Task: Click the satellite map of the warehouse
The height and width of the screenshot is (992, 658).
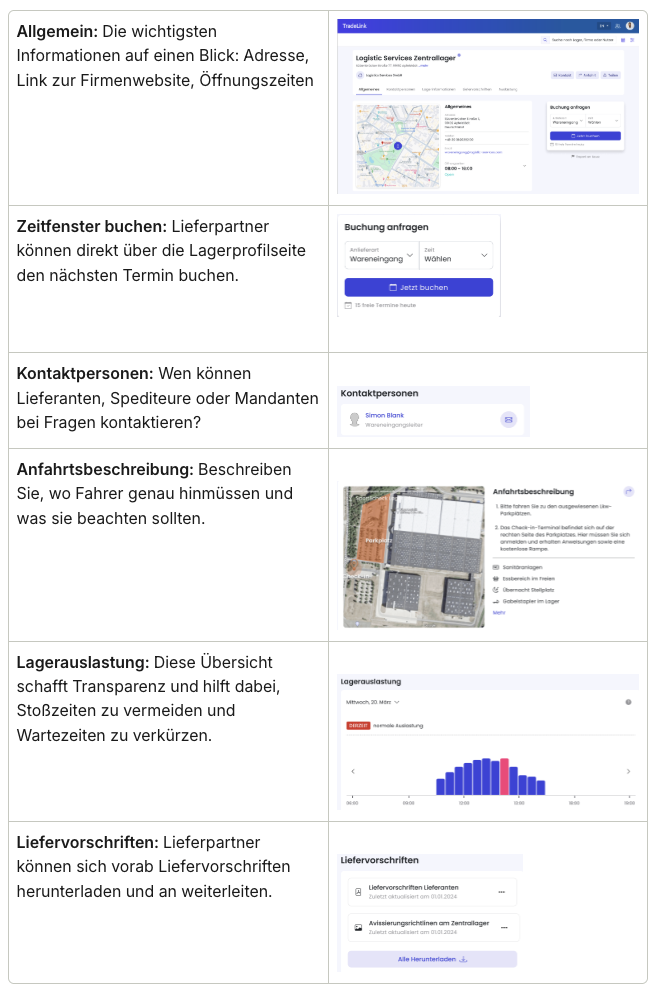Action: (413, 556)
